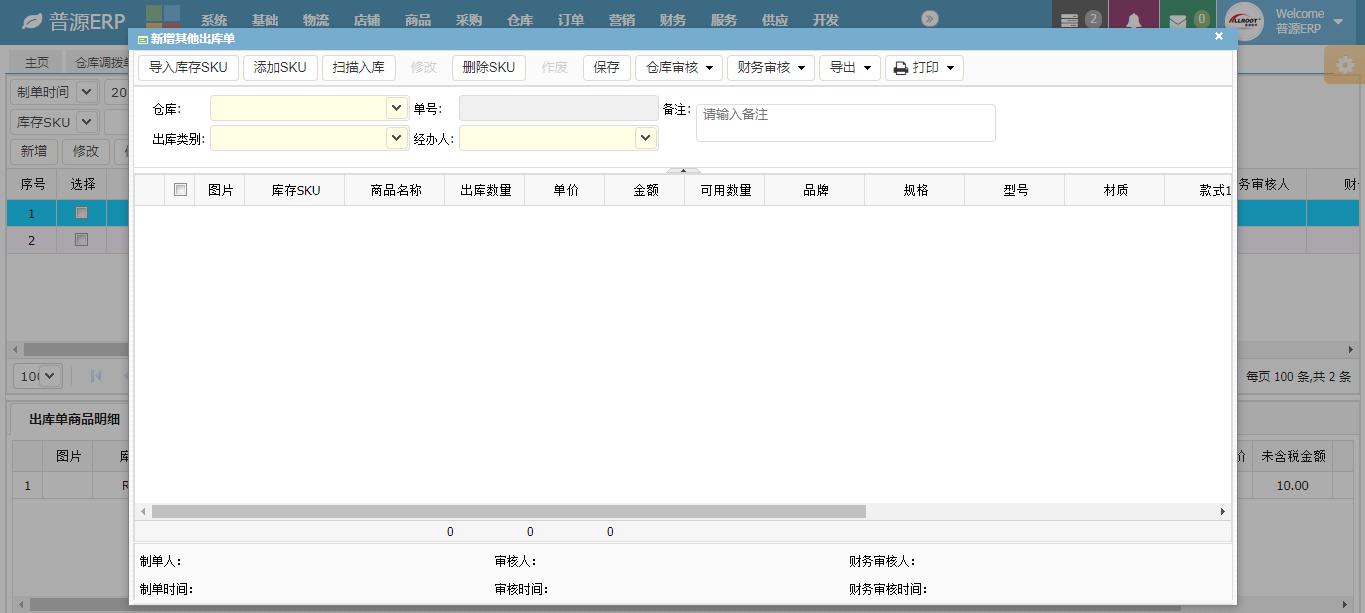The image size is (1365, 613).
Task: Open the 开发 menu
Action: pyautogui.click(x=826, y=20)
